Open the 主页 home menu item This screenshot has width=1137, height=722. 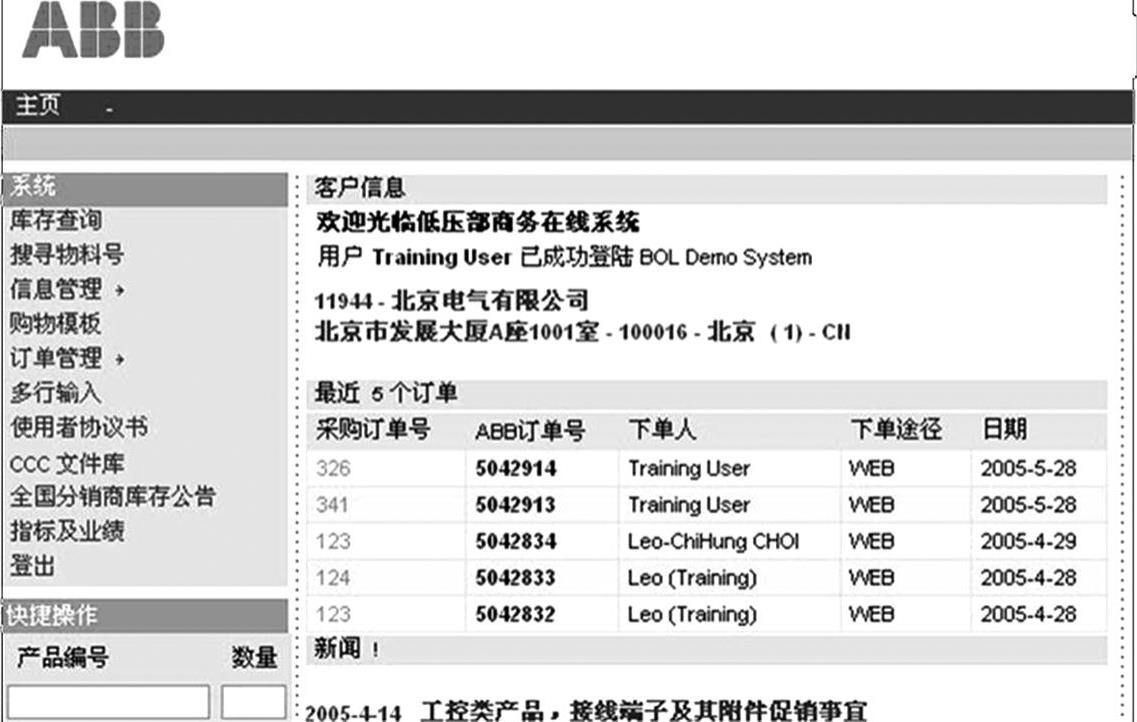click(x=38, y=106)
